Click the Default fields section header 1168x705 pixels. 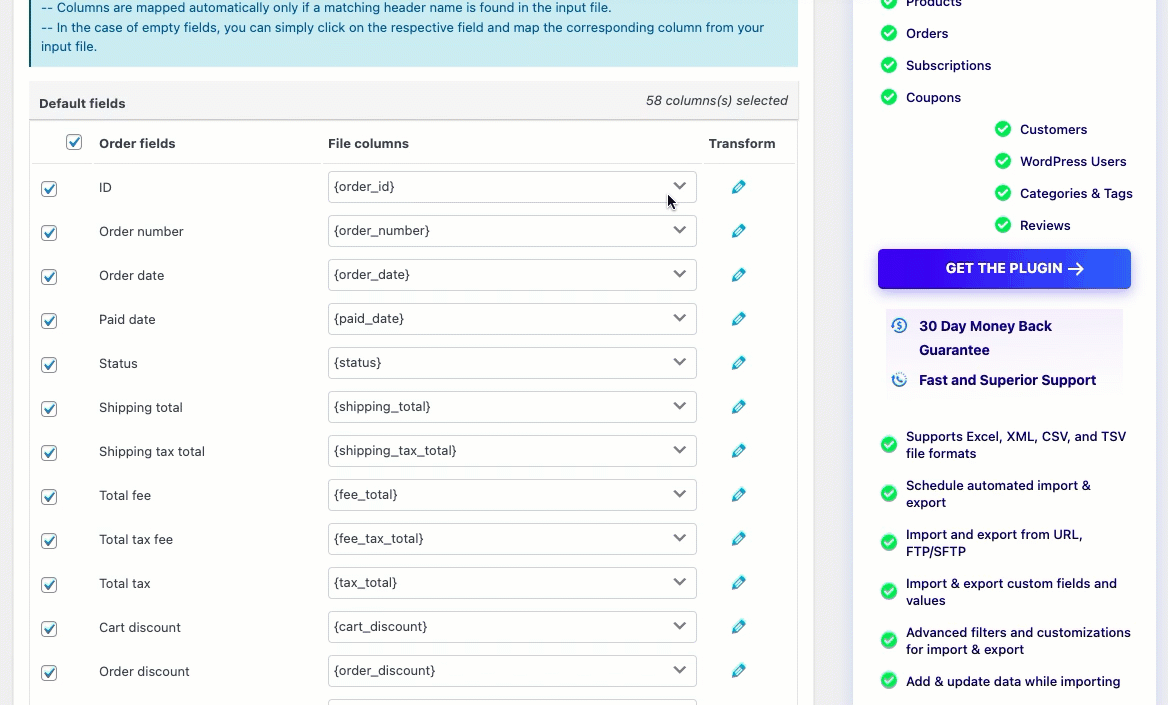pos(82,103)
